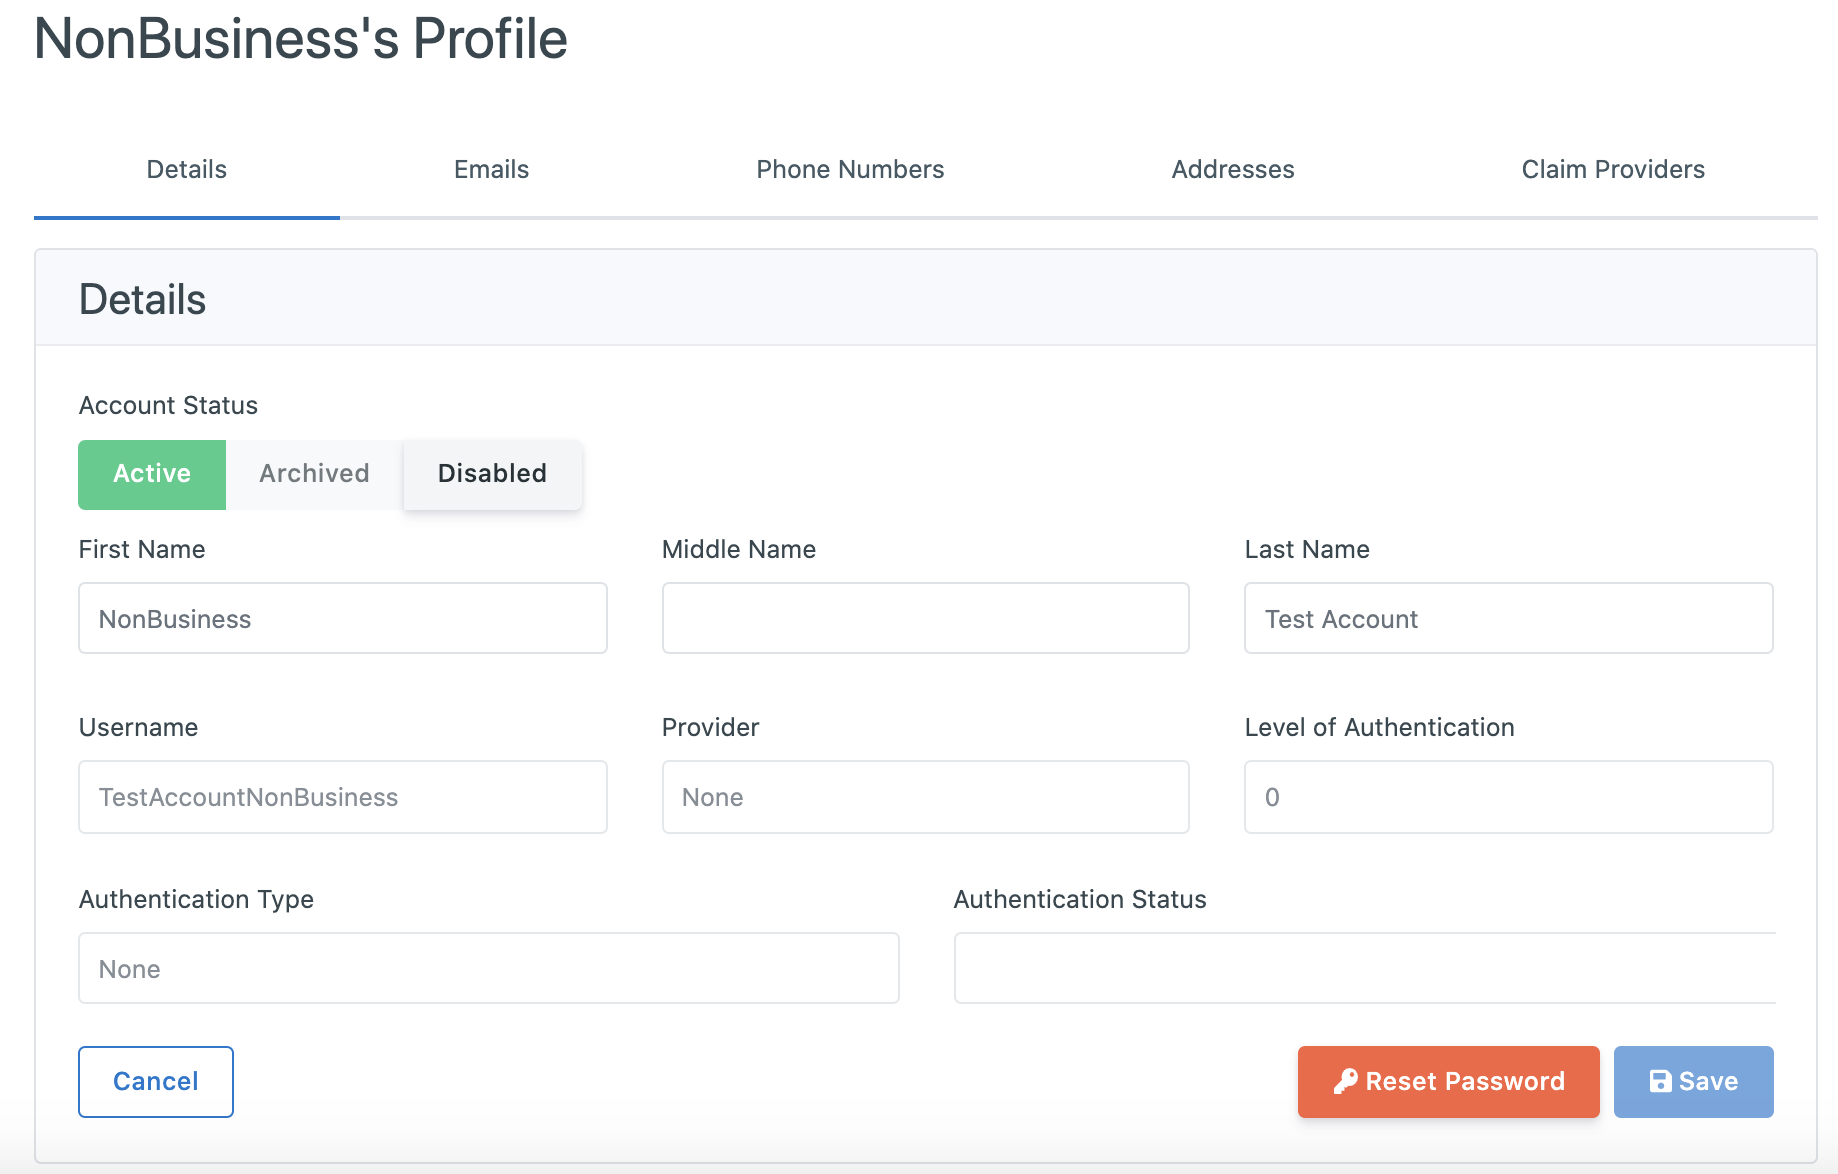Open the Claim Providers tab
Viewport: 1838px width, 1174px height.
[x=1613, y=169]
